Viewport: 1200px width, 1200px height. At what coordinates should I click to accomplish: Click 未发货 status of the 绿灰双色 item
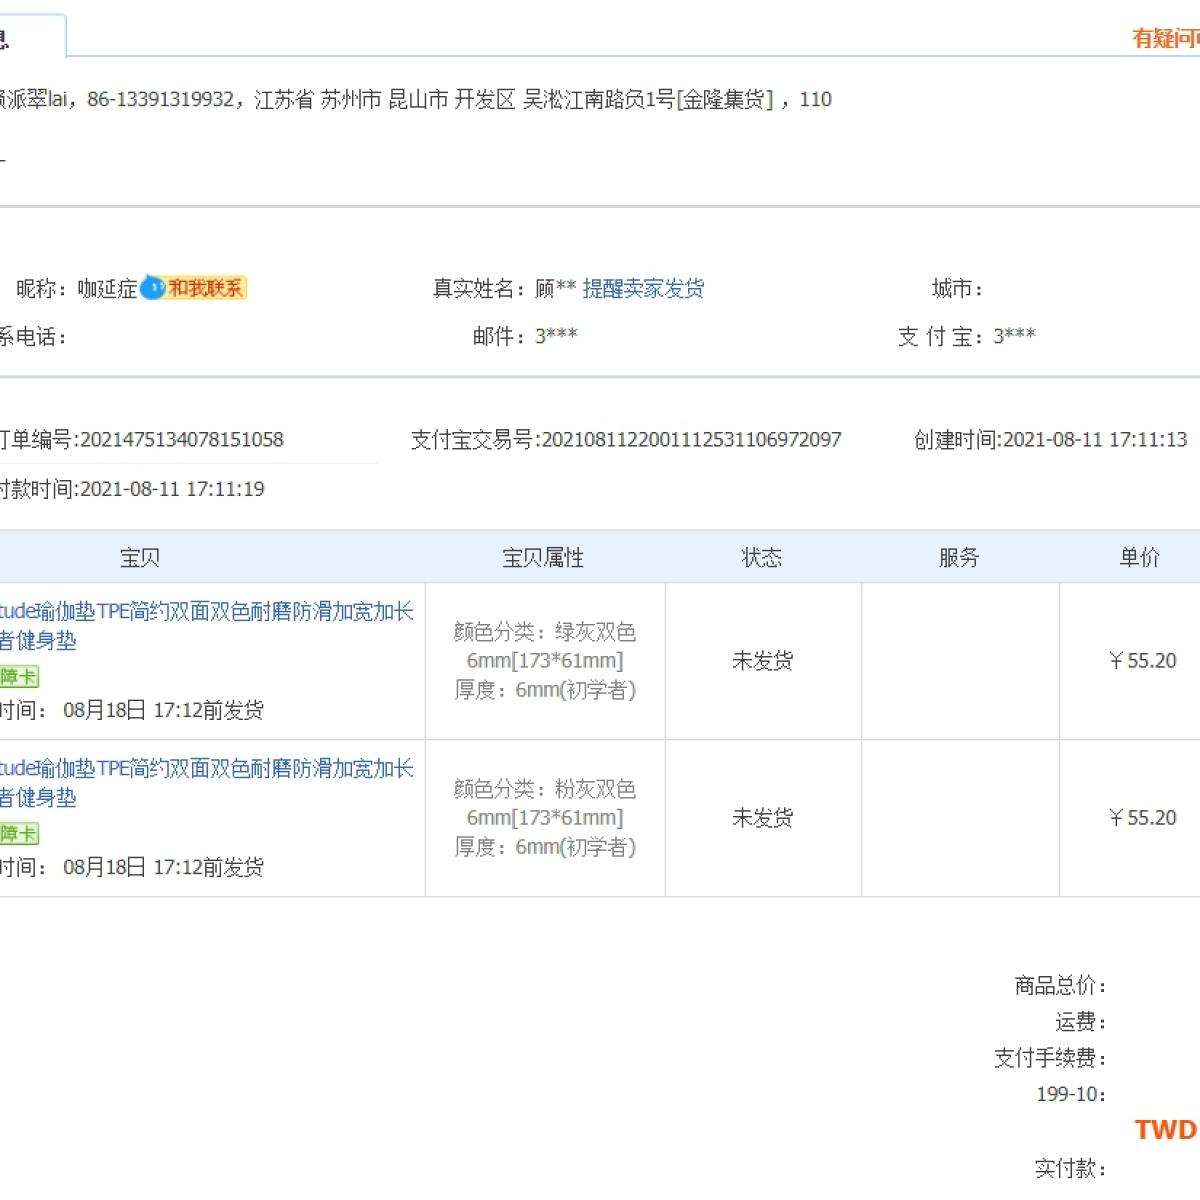point(762,661)
